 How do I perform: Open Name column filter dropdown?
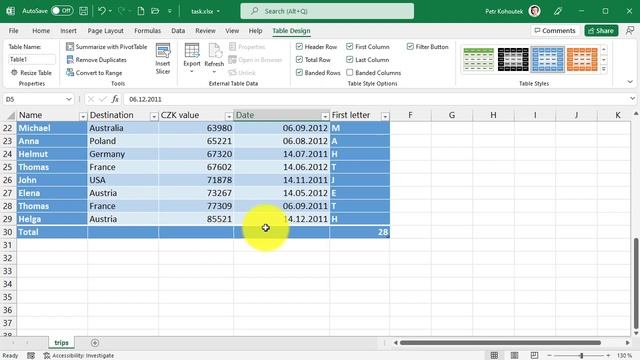[x=83, y=116]
